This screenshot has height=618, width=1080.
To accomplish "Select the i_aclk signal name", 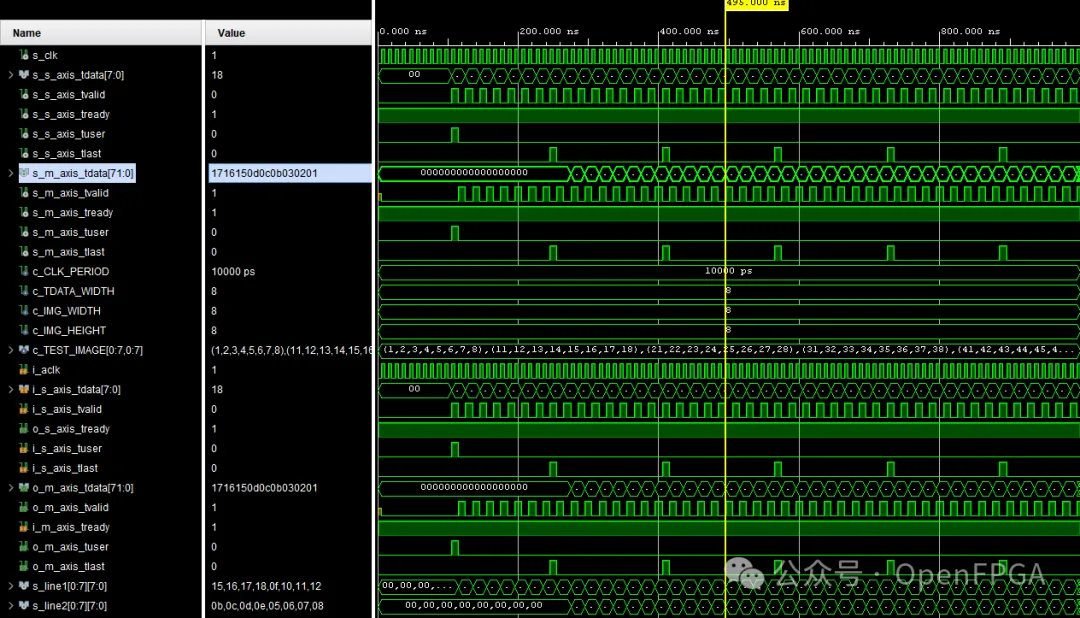I will click(x=46, y=370).
